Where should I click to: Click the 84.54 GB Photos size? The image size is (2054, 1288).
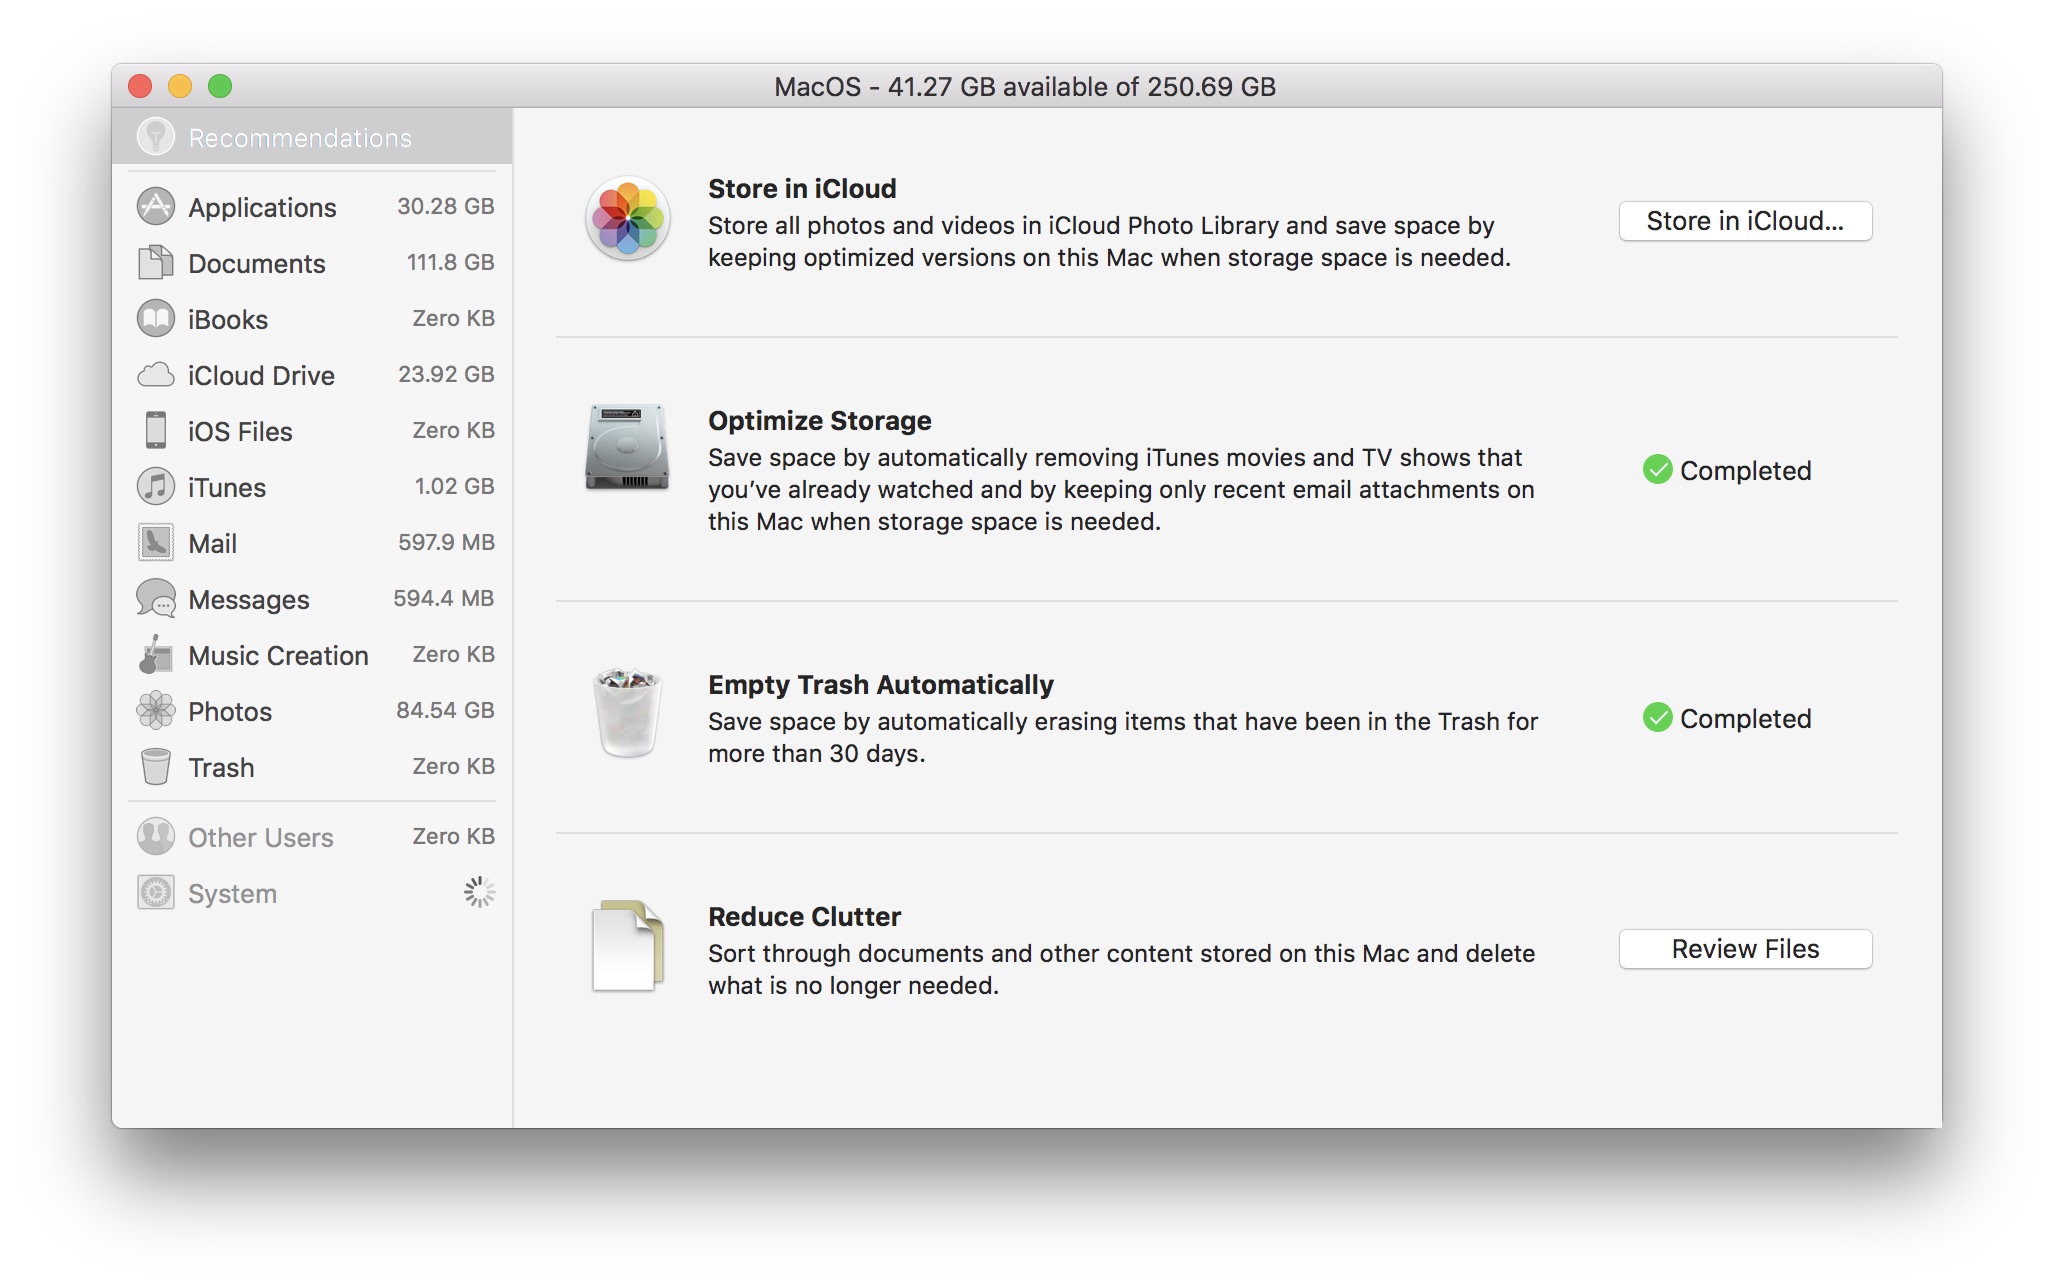click(x=445, y=710)
